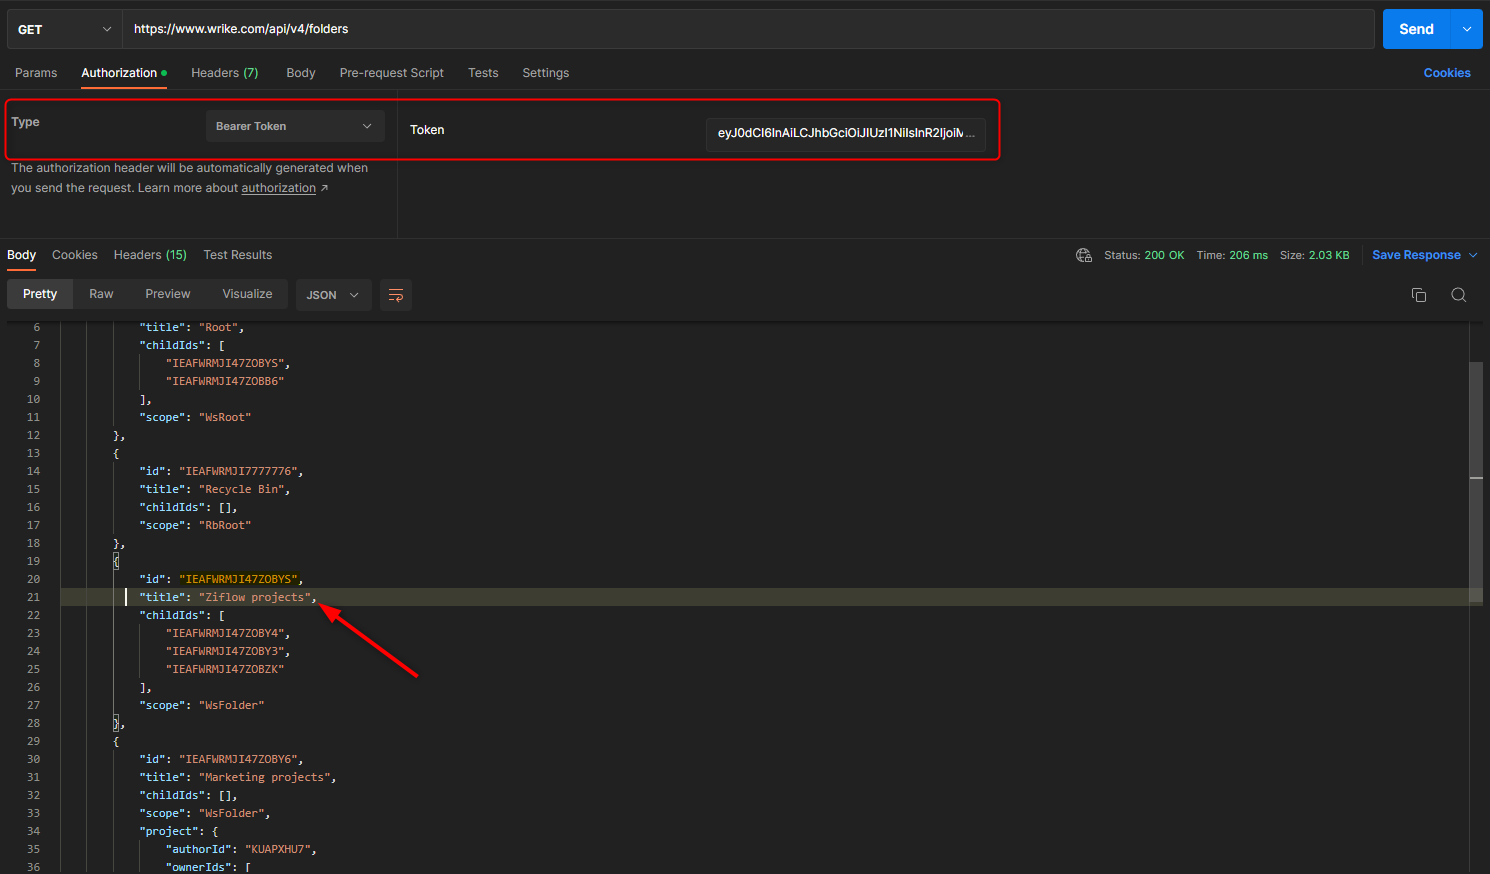The image size is (1490, 874).
Task: Open the JSON format dropdown
Action: coord(332,295)
